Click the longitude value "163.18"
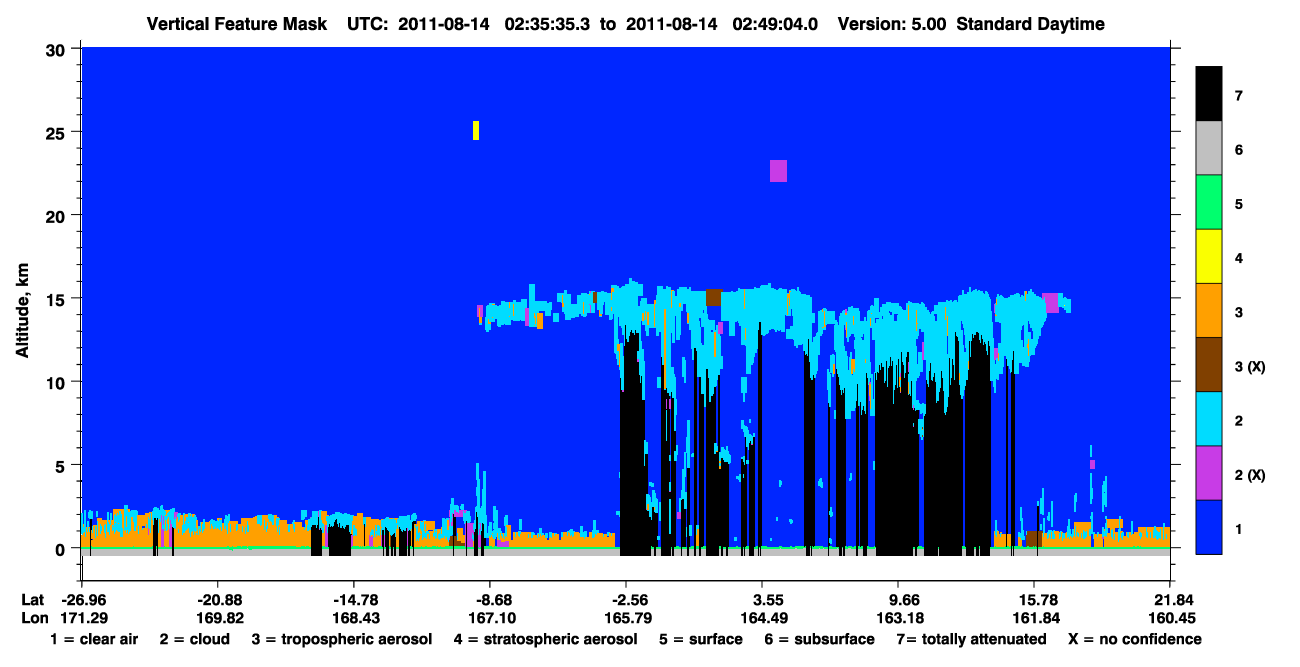Image resolution: width=1300 pixels, height=667 pixels. point(898,618)
